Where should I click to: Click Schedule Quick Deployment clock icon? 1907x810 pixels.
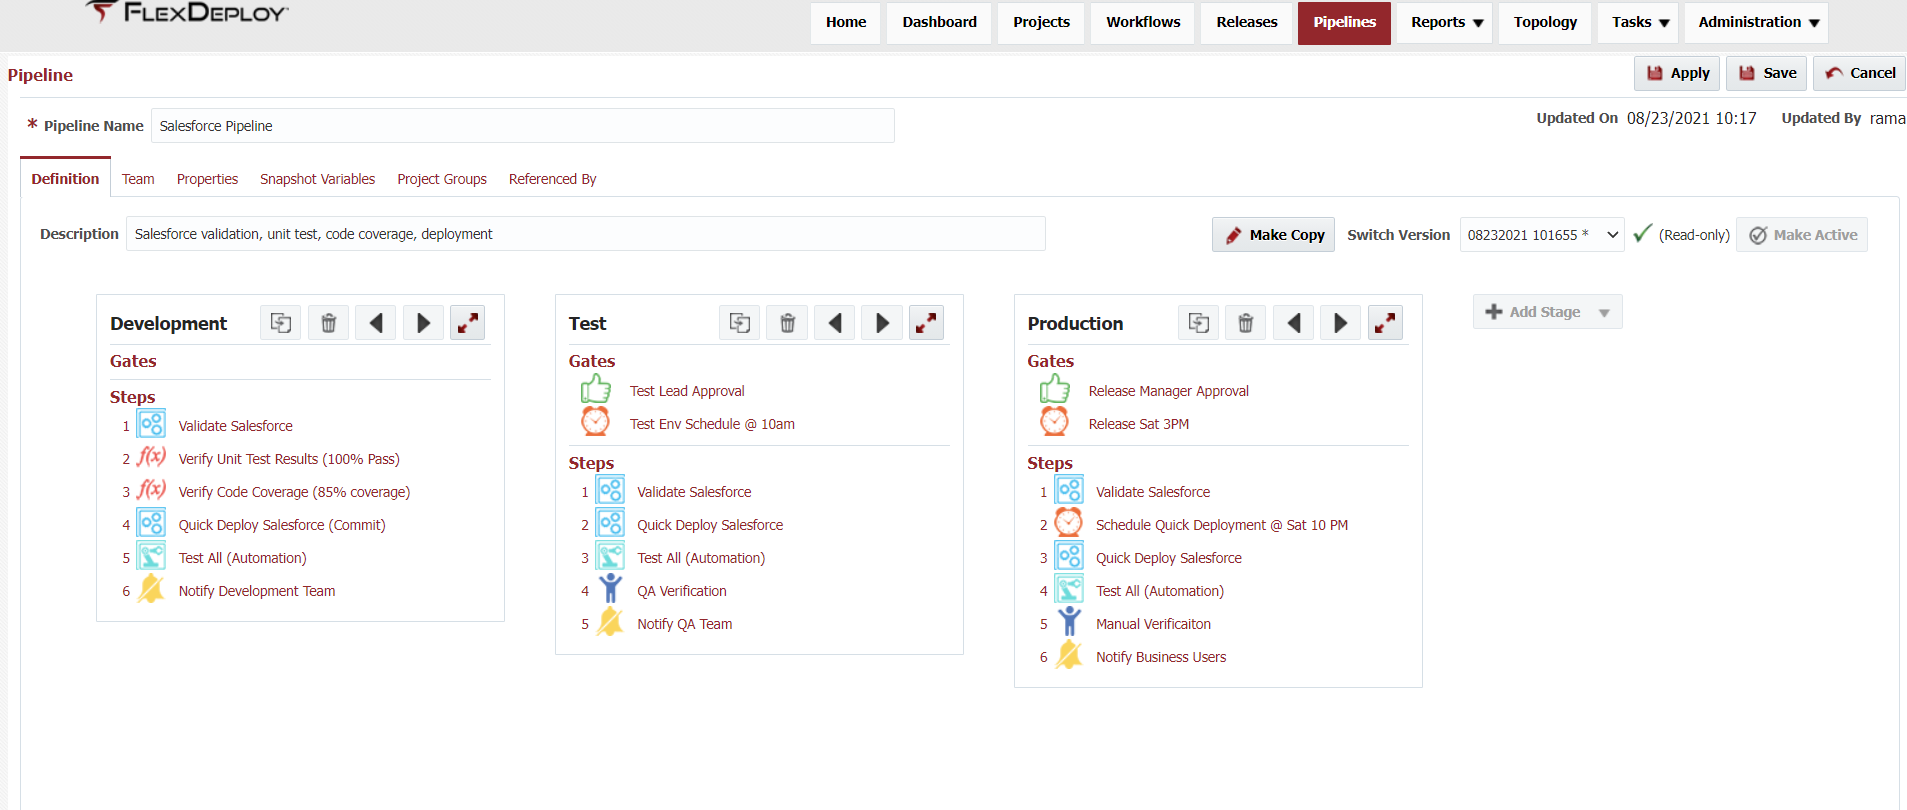coord(1069,522)
